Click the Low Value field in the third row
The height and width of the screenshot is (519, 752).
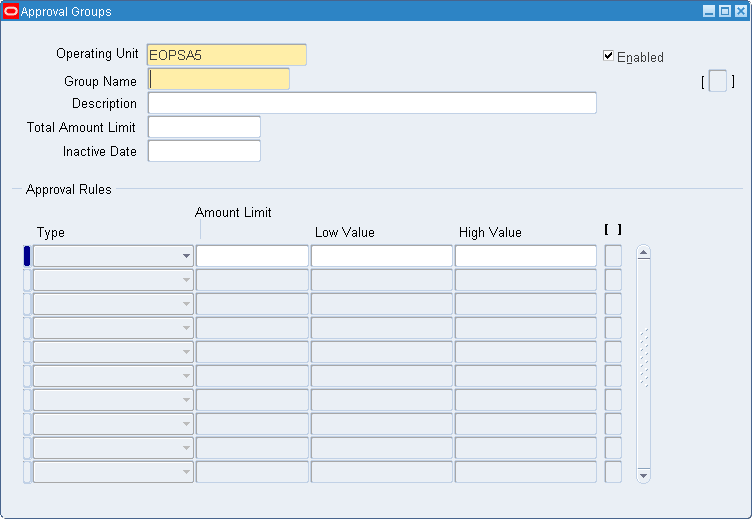pyautogui.click(x=382, y=304)
